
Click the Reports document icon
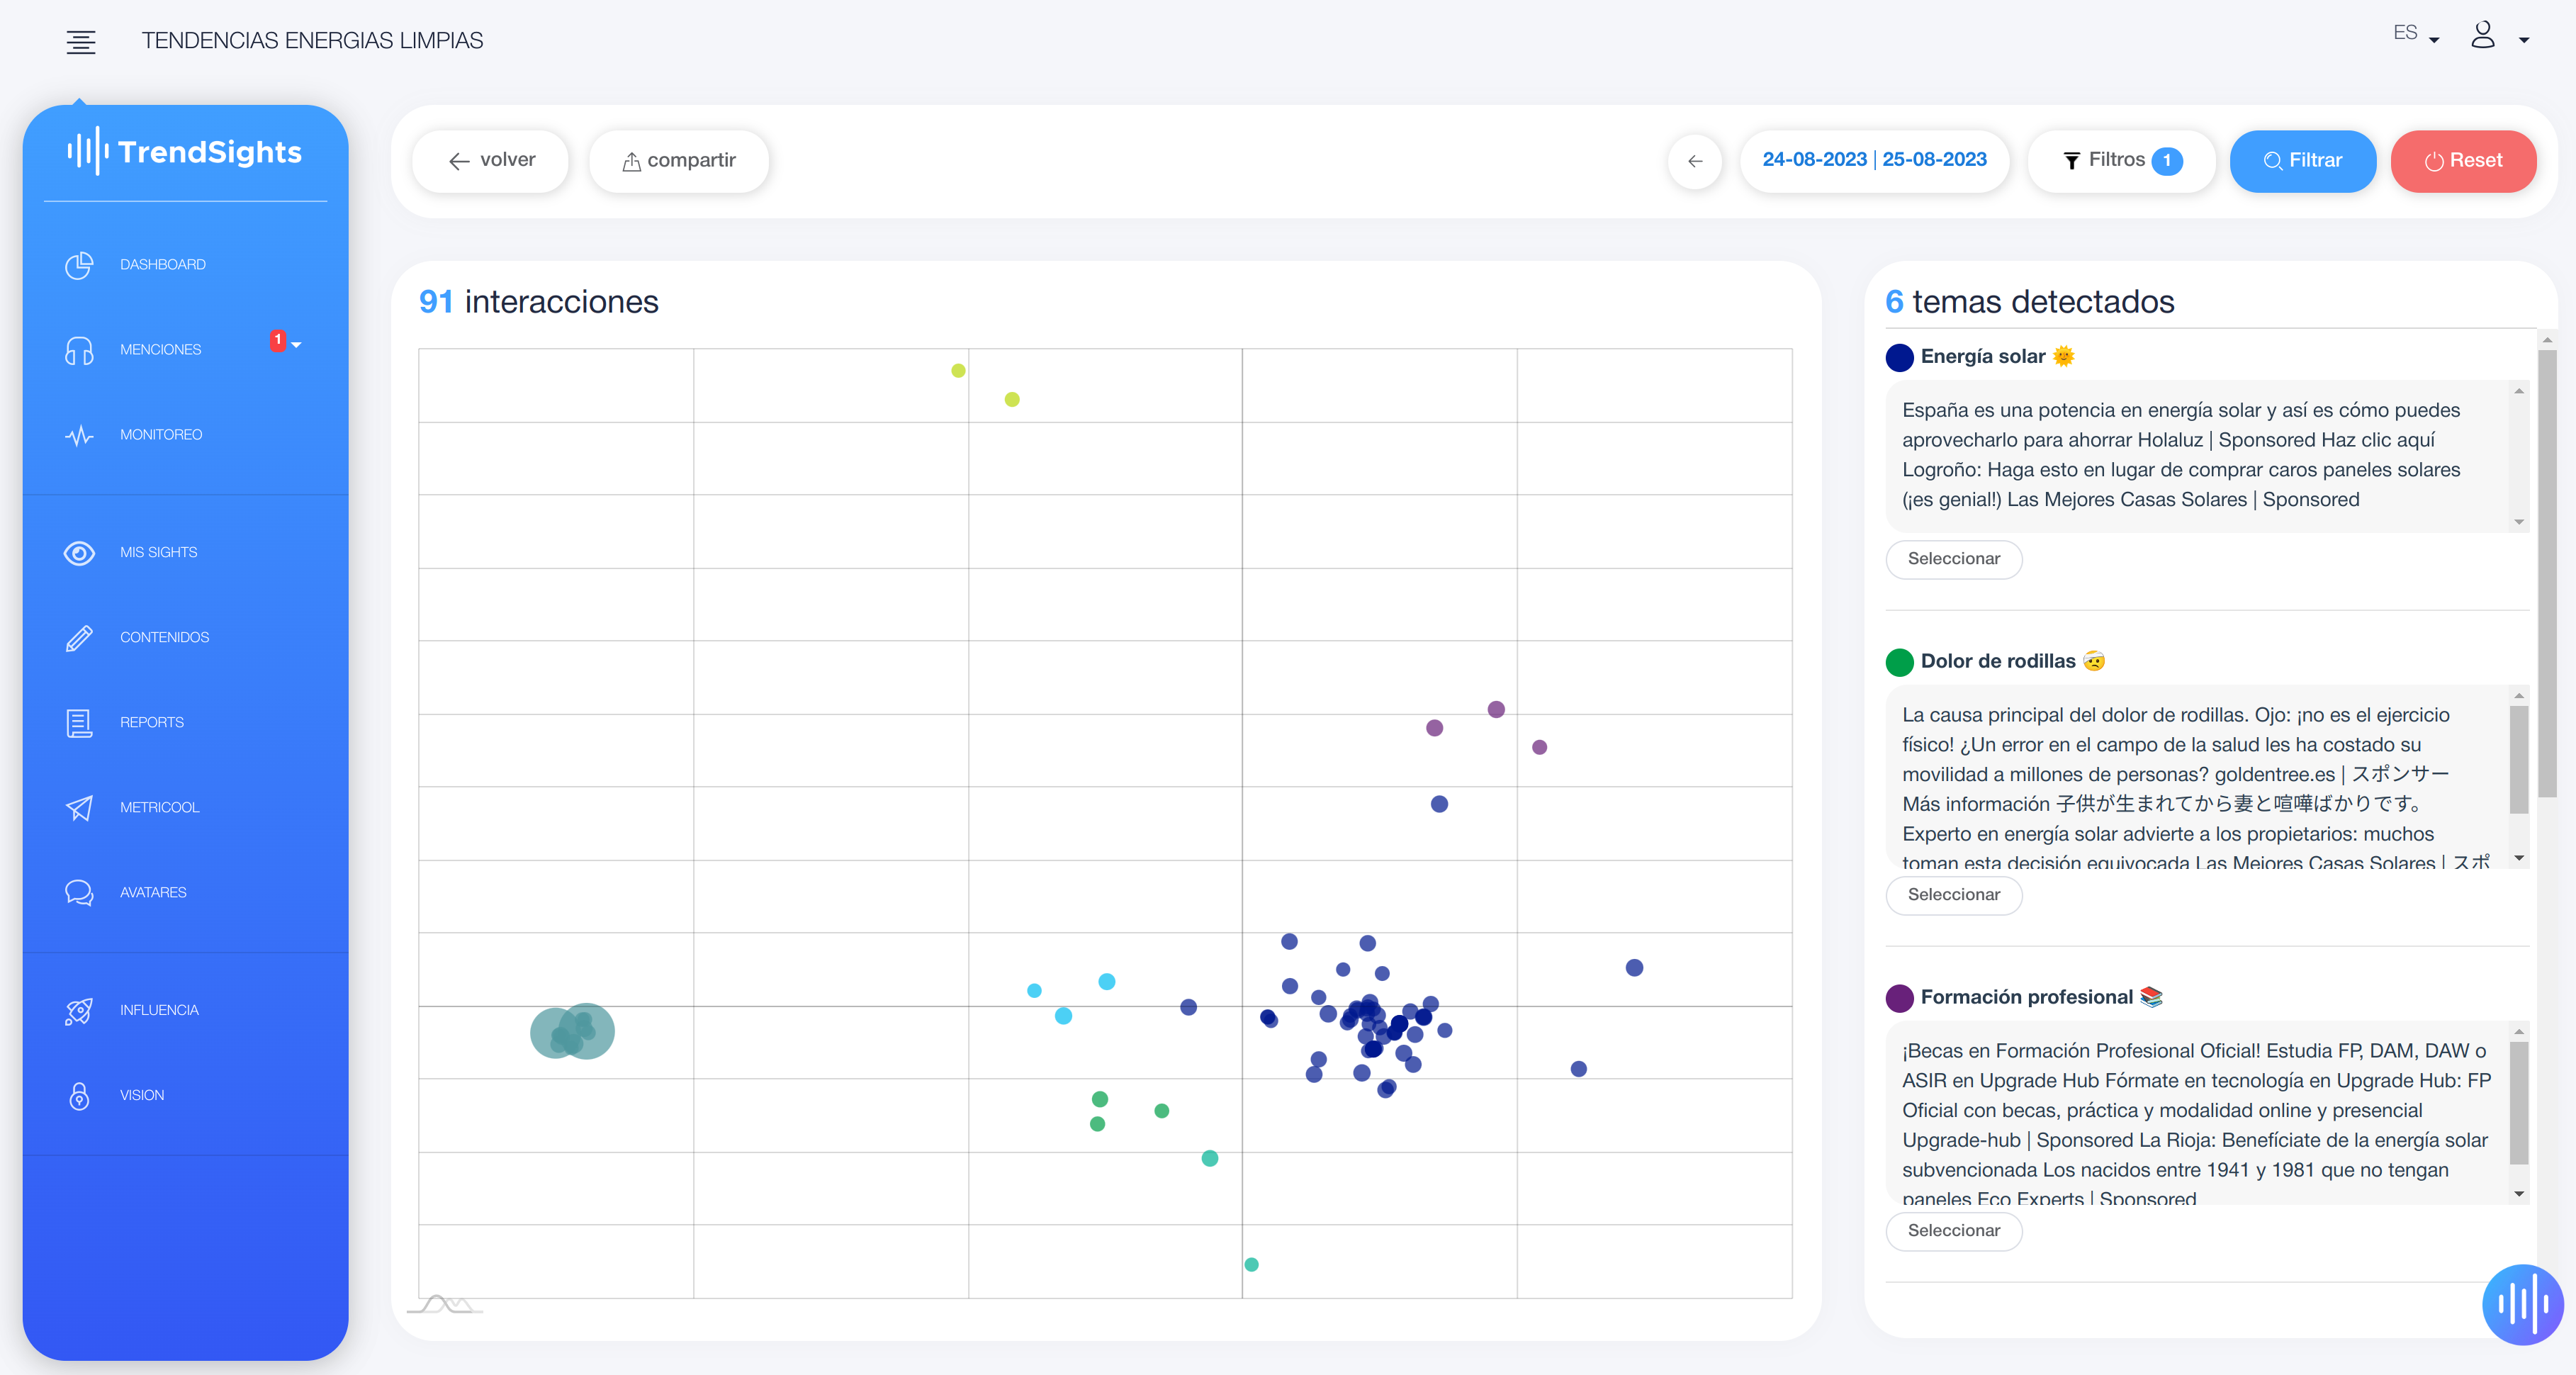tap(79, 723)
